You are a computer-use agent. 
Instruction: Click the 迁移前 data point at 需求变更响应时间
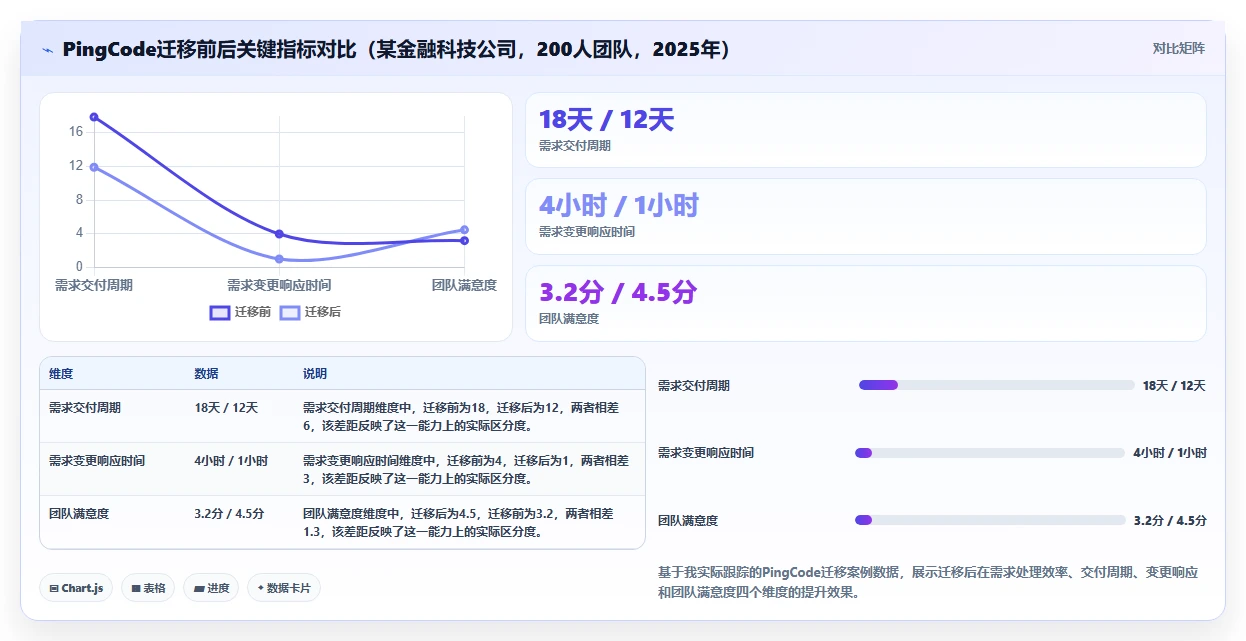[x=279, y=234]
